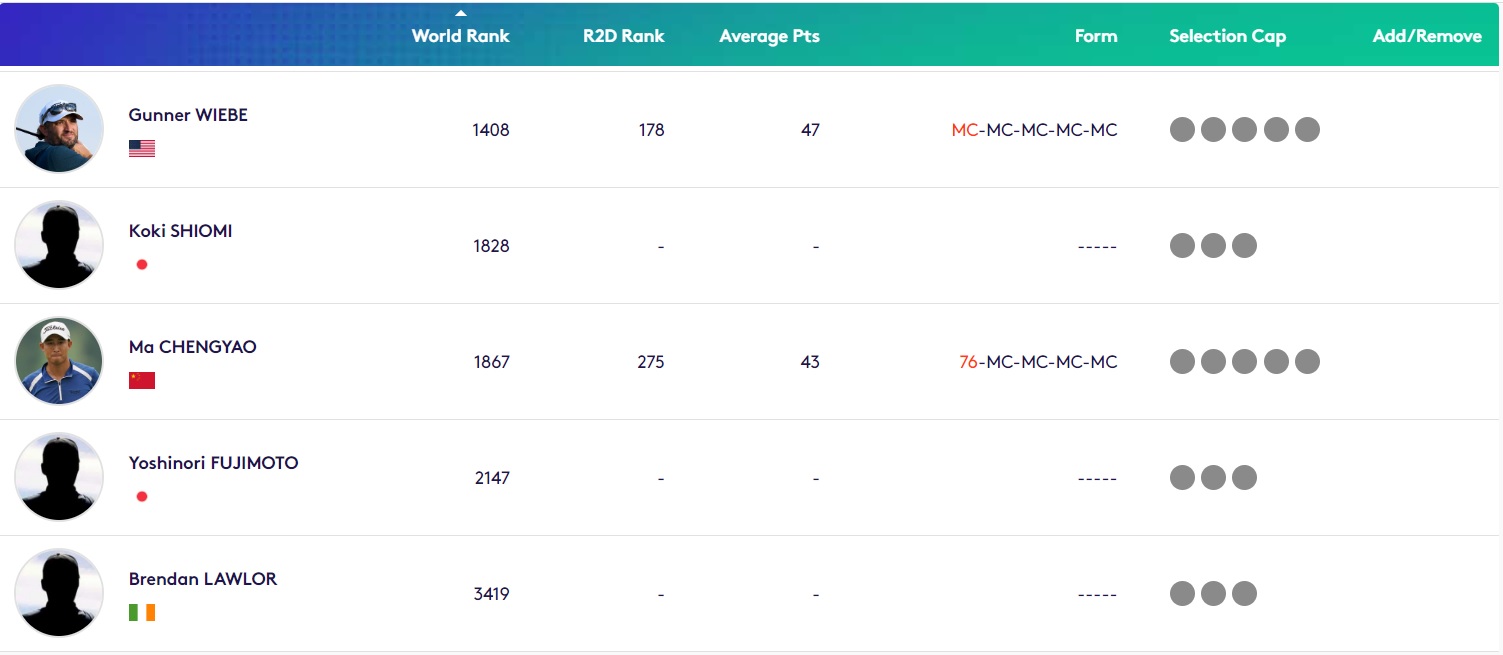Image resolution: width=1503 pixels, height=655 pixels.
Task: Click the Add/Remove column header
Action: pos(1426,36)
